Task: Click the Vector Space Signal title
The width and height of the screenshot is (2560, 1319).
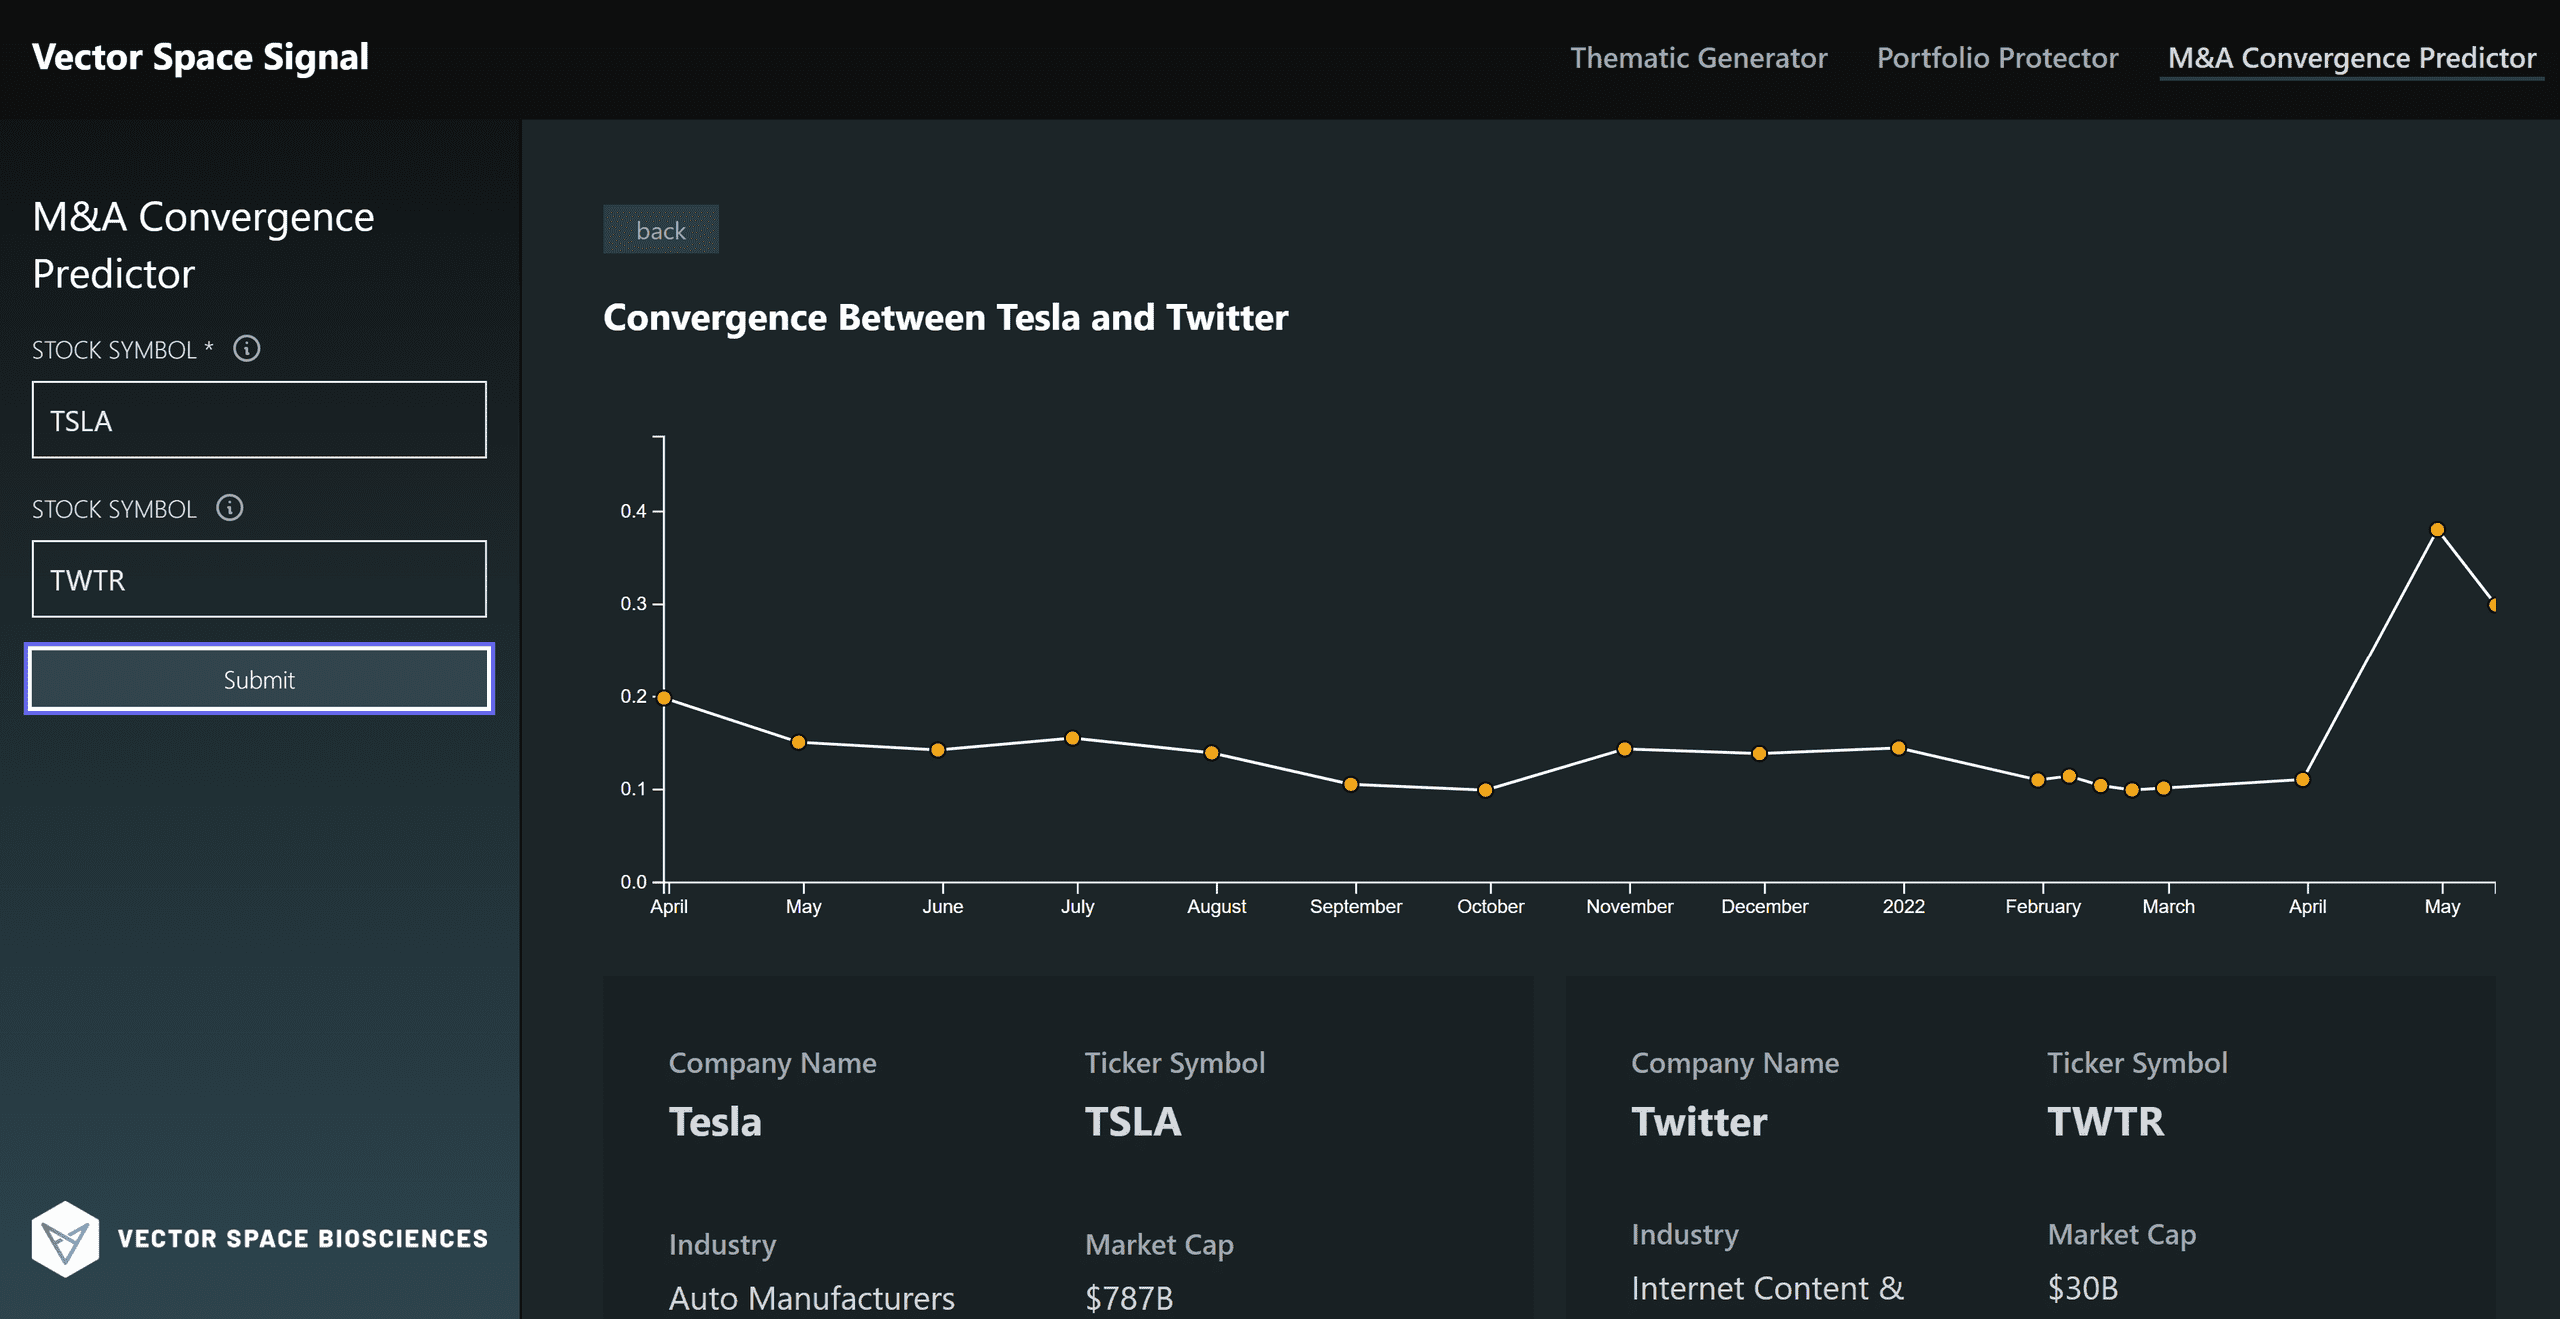Action: 200,57
